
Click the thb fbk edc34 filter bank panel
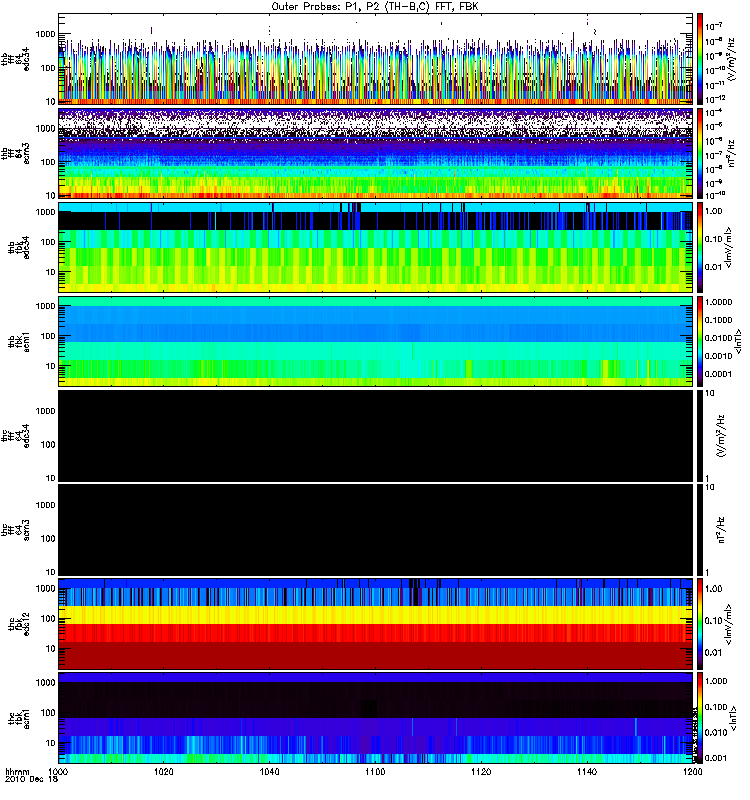(x=376, y=247)
